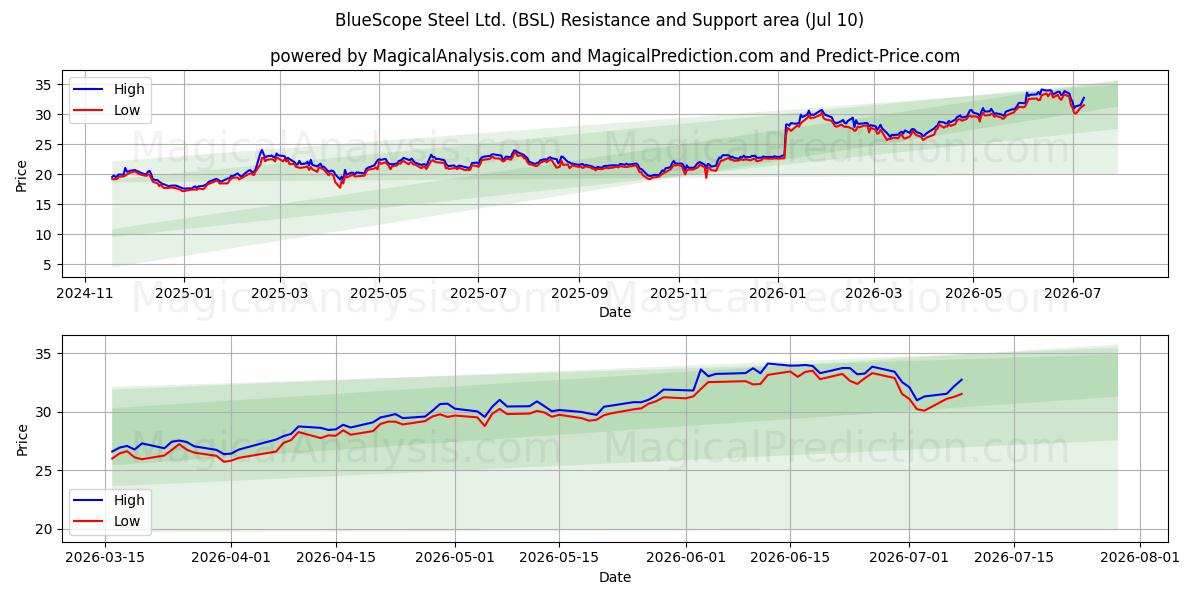Select y-axis tick '20' on the lower chart

click(46, 529)
